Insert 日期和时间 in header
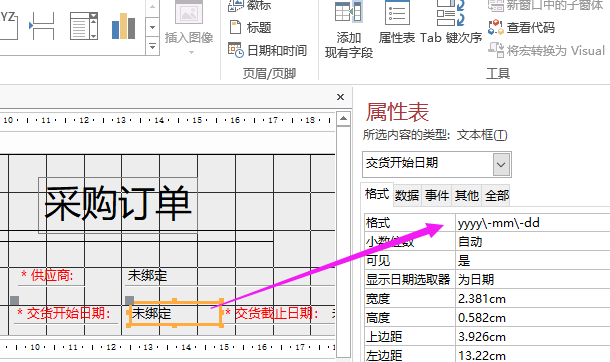610x362 pixels. click(x=236, y=50)
